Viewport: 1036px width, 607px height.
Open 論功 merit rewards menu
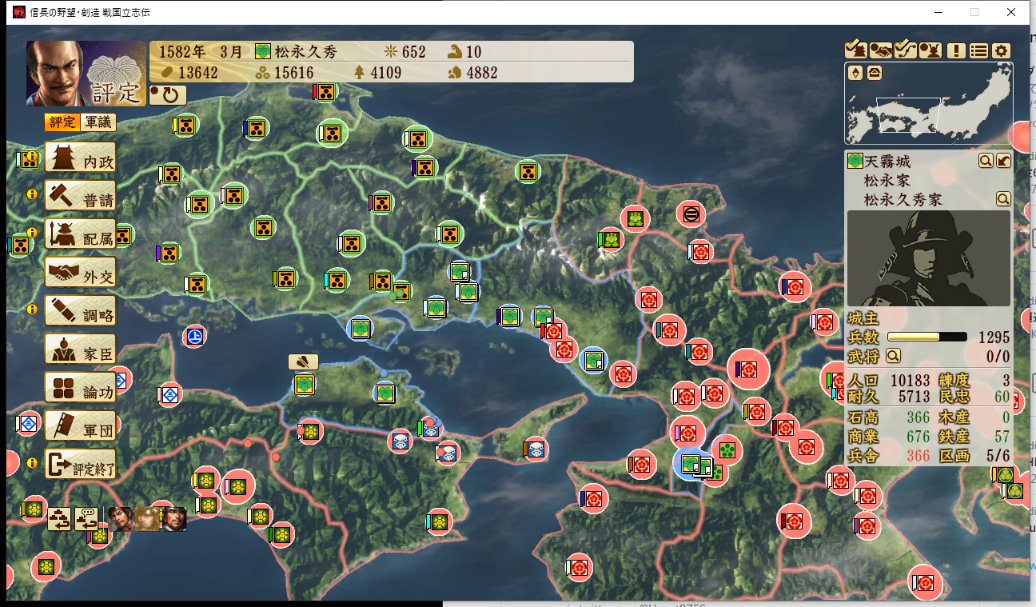click(x=81, y=388)
